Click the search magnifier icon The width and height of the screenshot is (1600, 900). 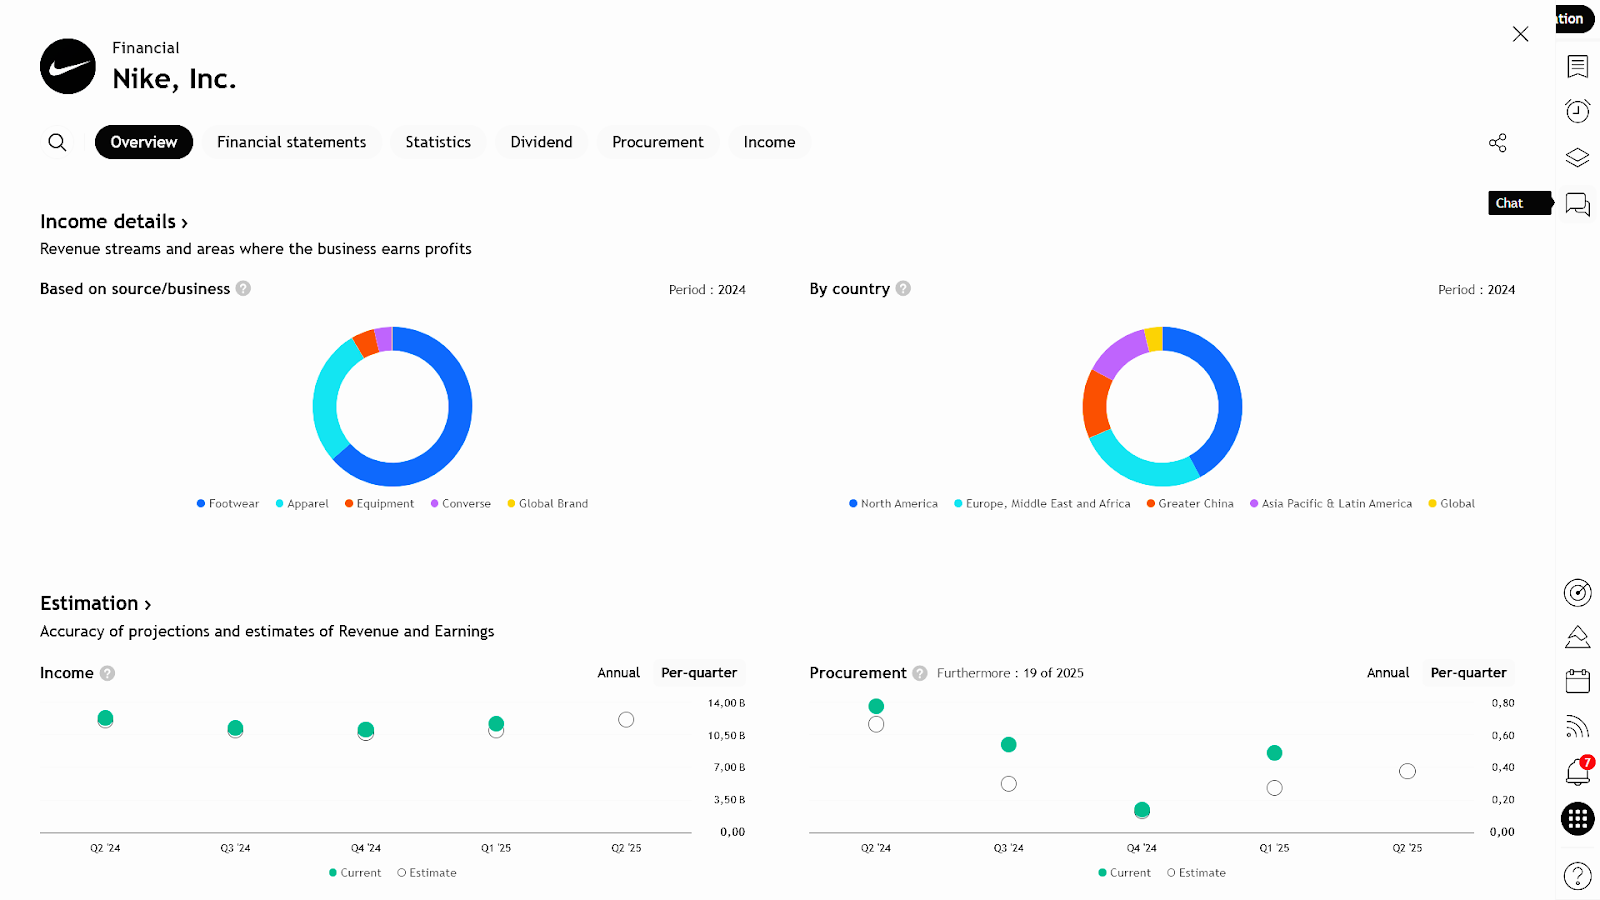[58, 142]
